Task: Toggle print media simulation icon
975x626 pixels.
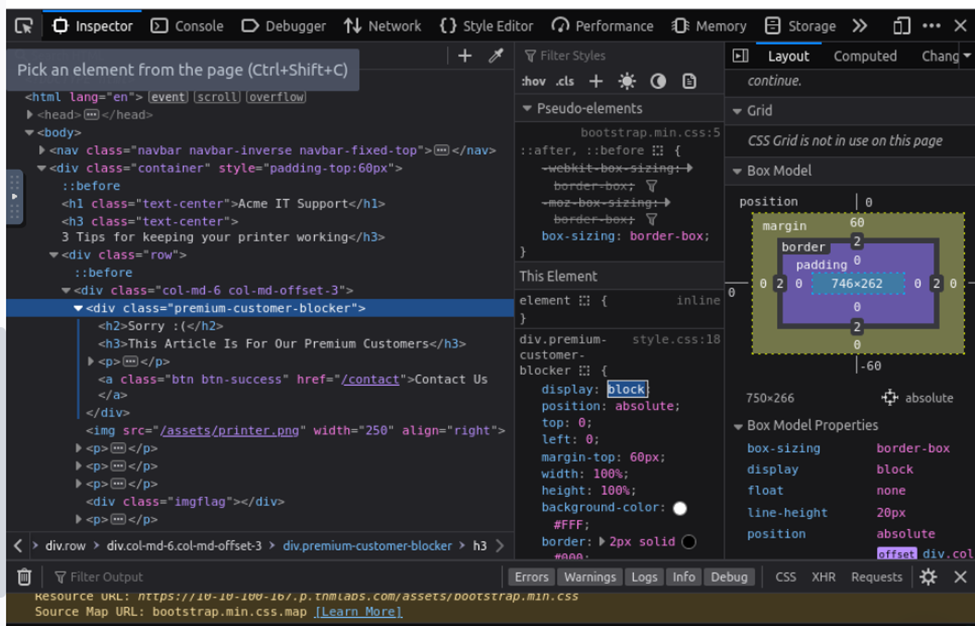Action: pyautogui.click(x=689, y=81)
